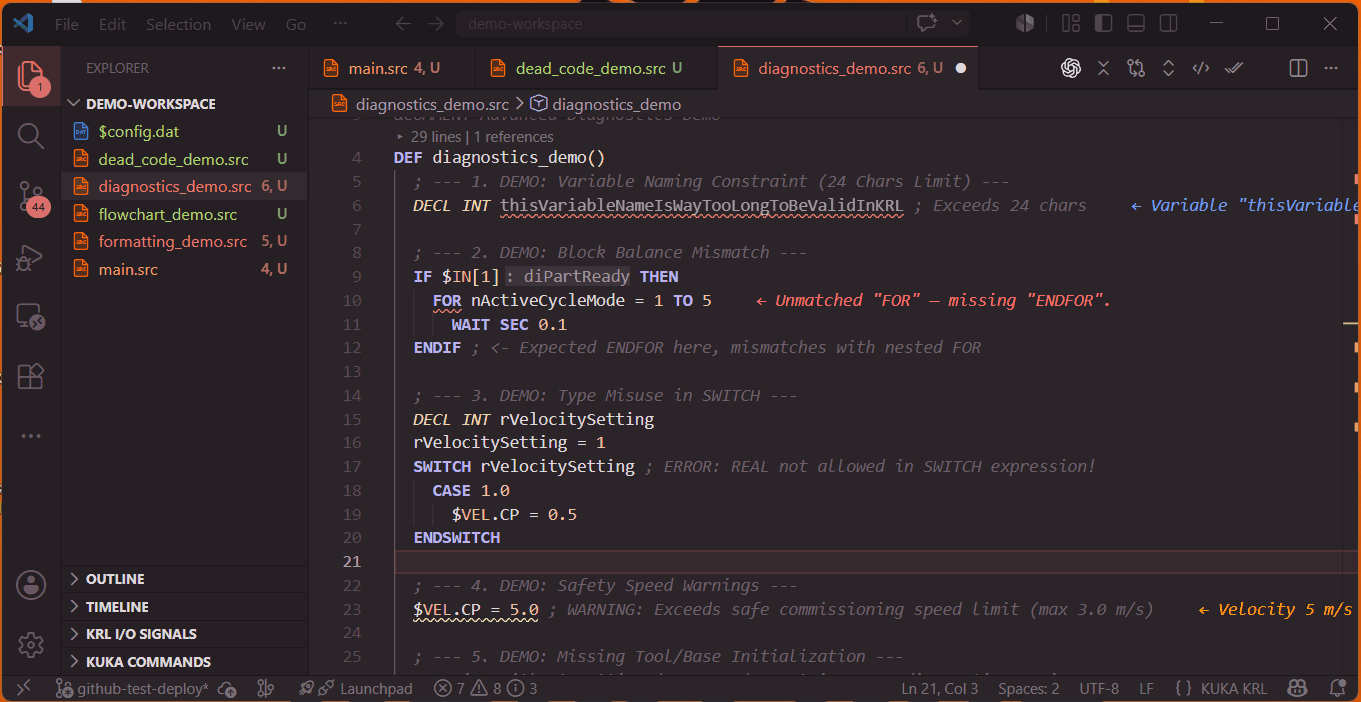Image resolution: width=1361 pixels, height=702 pixels.
Task: Open the Remote Explorer view
Action: click(x=30, y=318)
